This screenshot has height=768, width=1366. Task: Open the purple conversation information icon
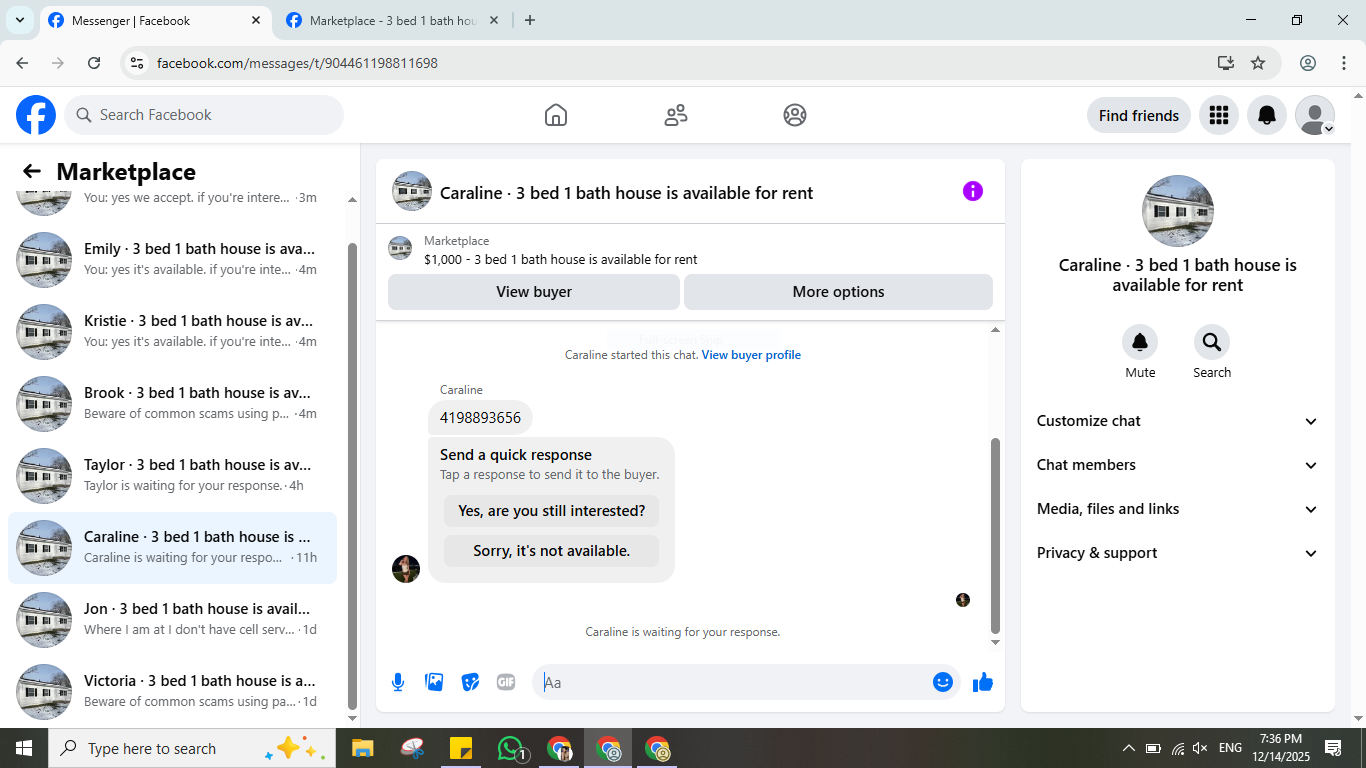[x=973, y=191]
